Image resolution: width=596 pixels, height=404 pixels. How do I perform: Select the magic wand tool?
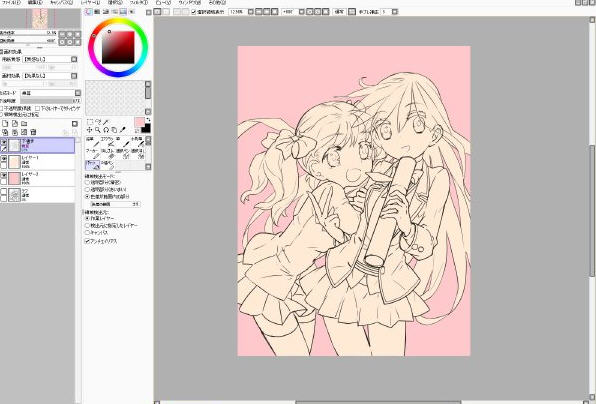tap(106, 122)
